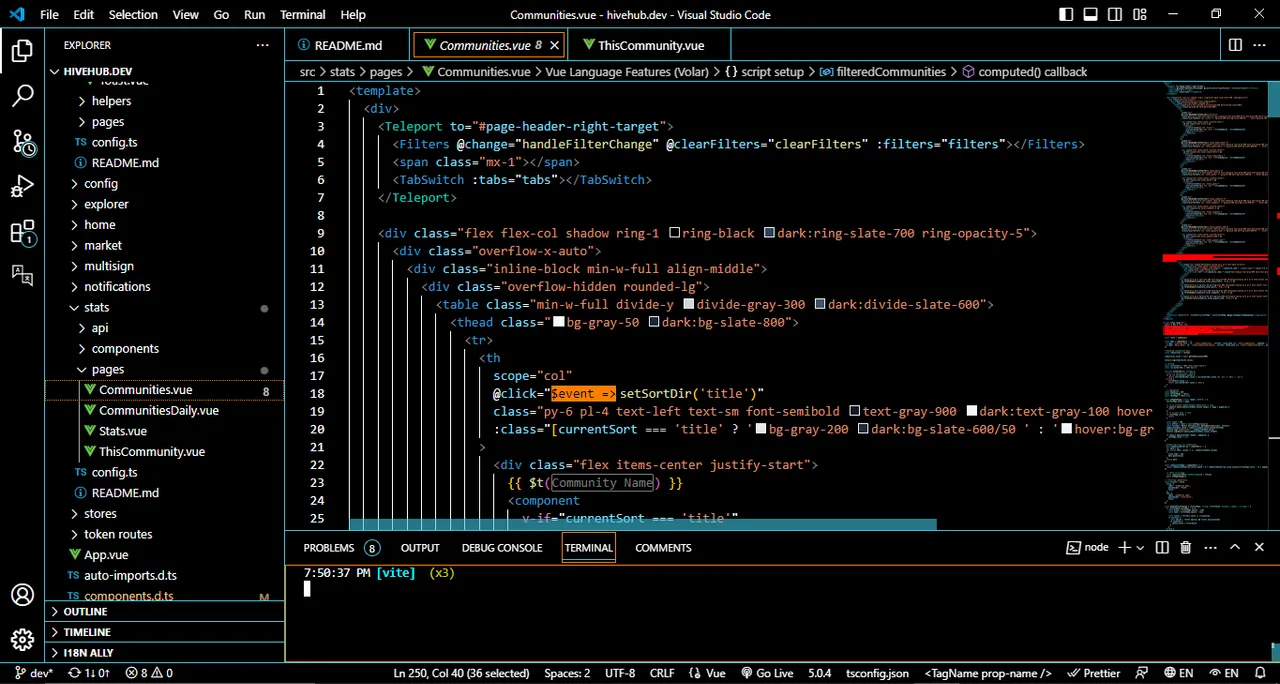Screen dimensions: 1280x684
Task: Split the editor right
Action: click(x=1235, y=45)
